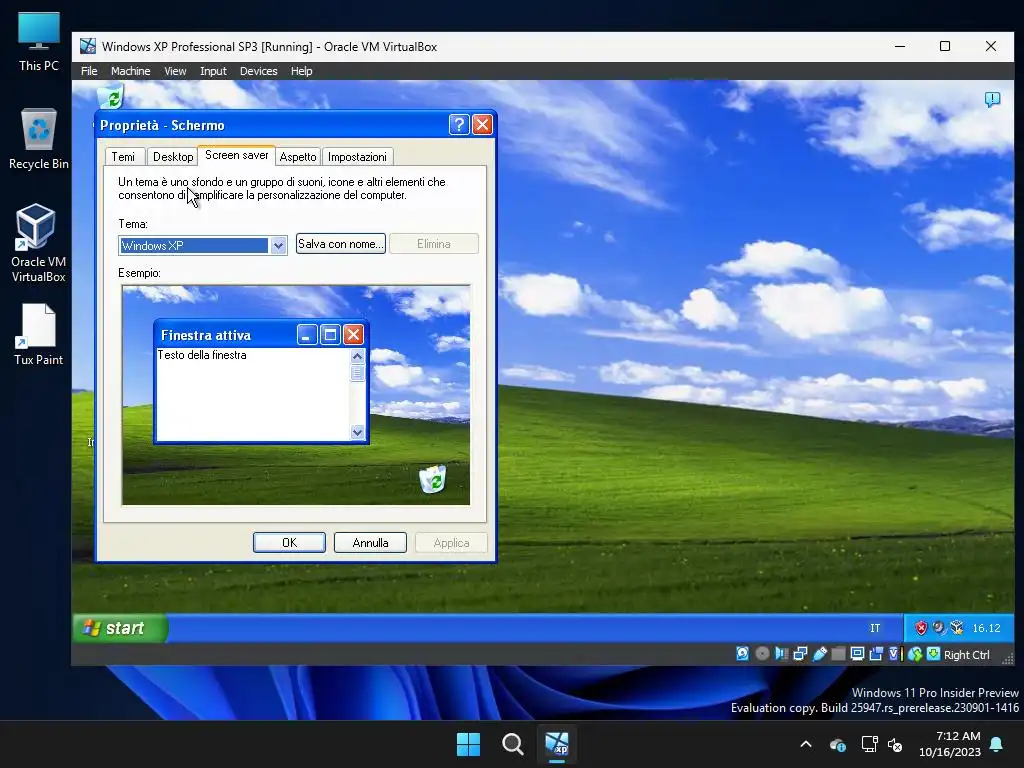The height and width of the screenshot is (768, 1024).
Task: Click the optical disk indicator in VirtualBox status bar
Action: pos(762,654)
